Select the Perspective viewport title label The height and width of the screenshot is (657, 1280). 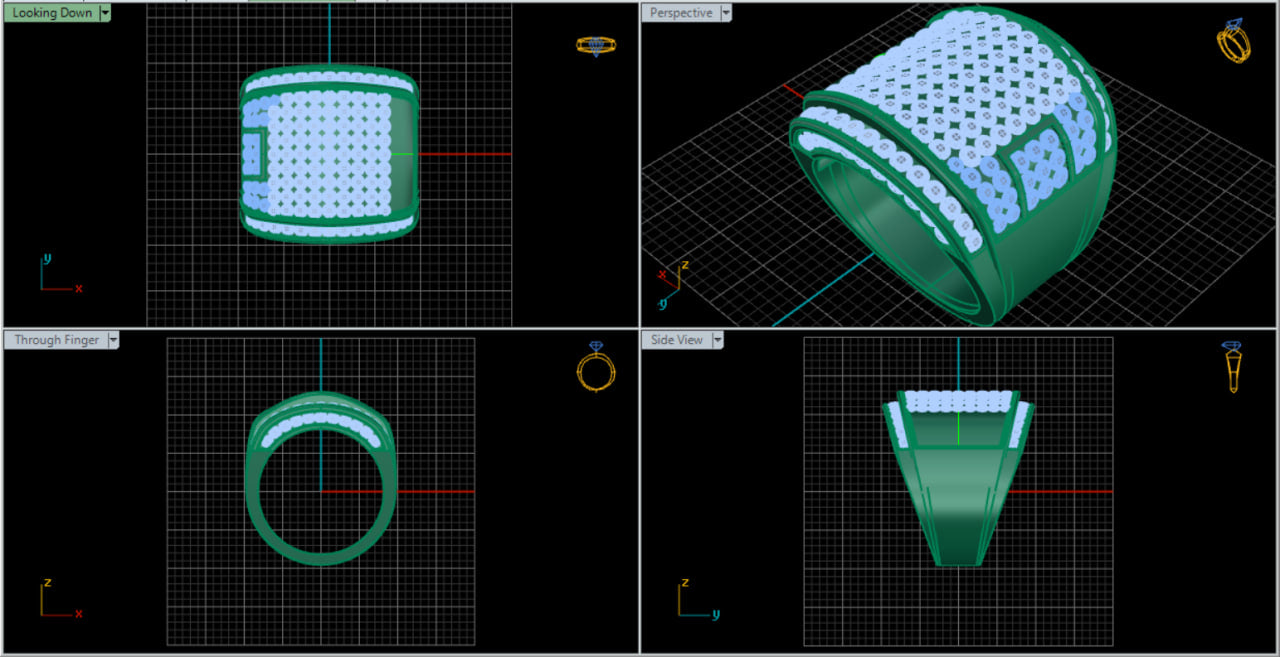click(681, 13)
